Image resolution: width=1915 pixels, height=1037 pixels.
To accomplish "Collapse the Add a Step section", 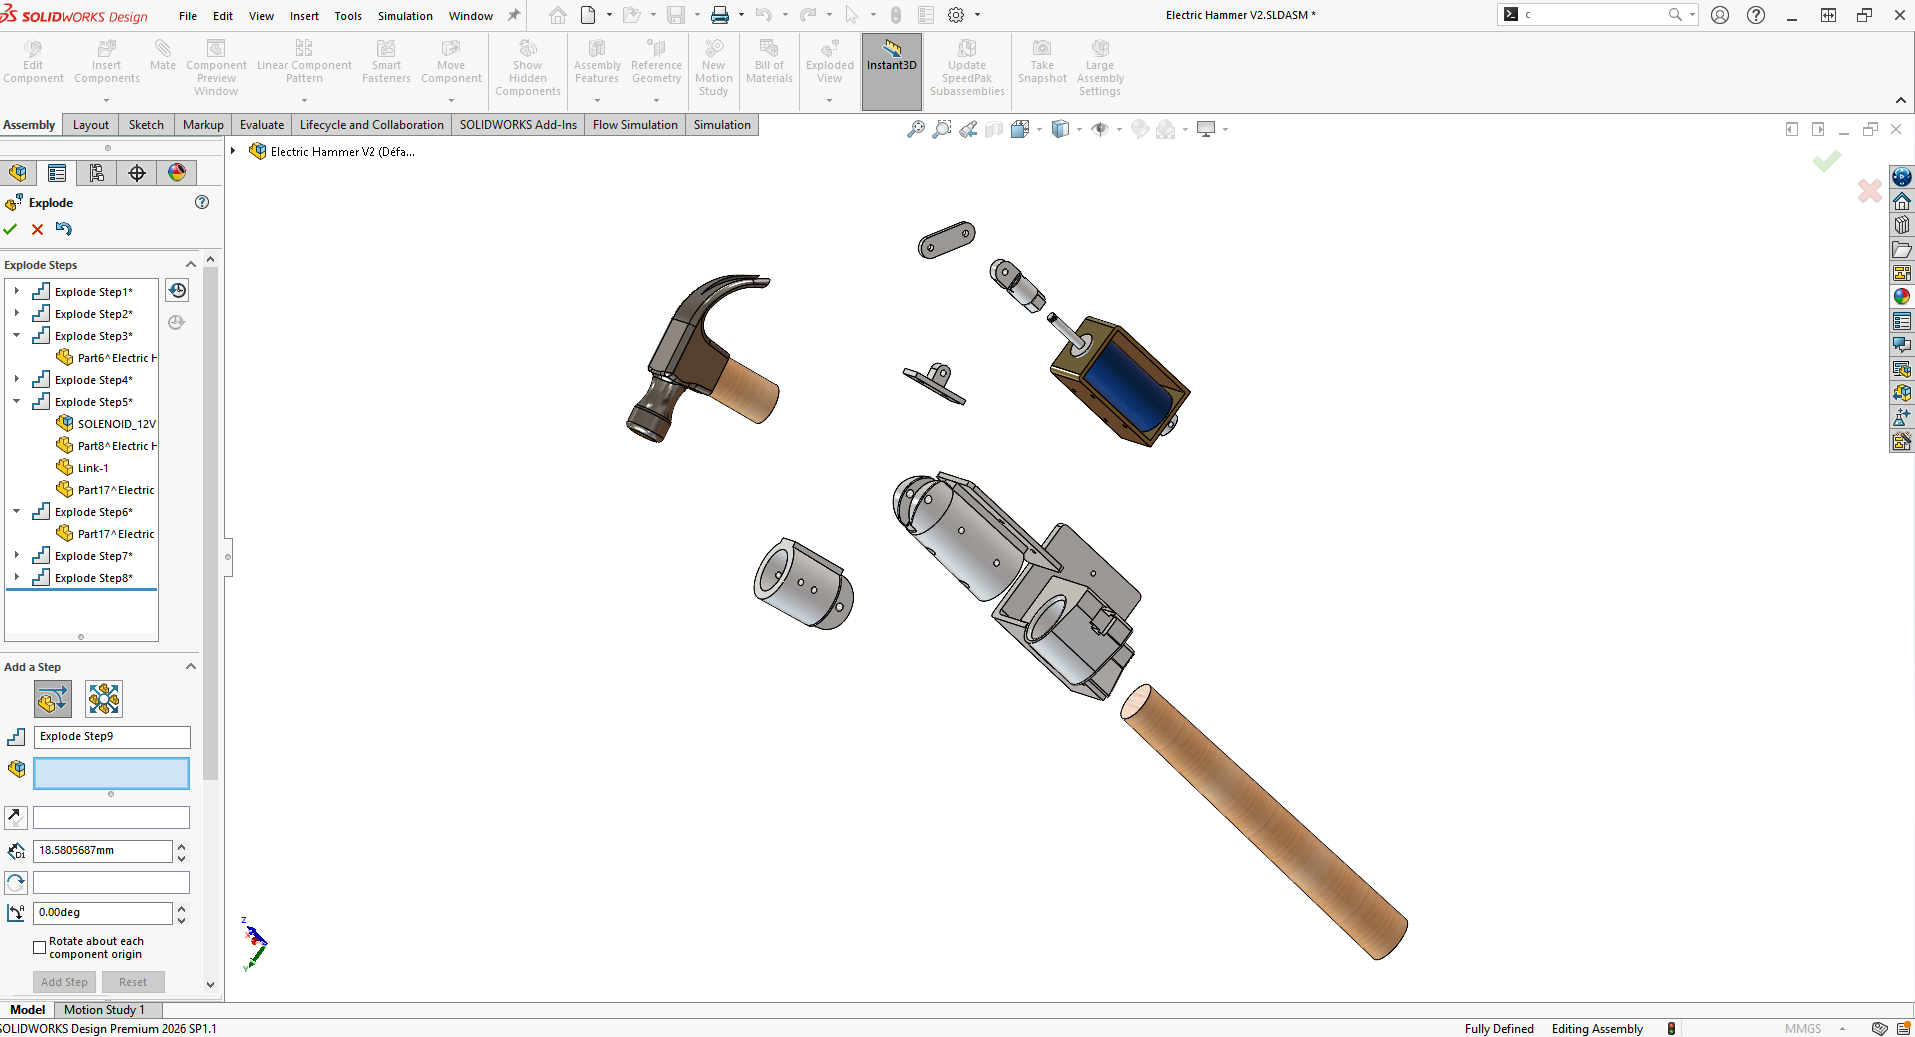I will point(191,667).
